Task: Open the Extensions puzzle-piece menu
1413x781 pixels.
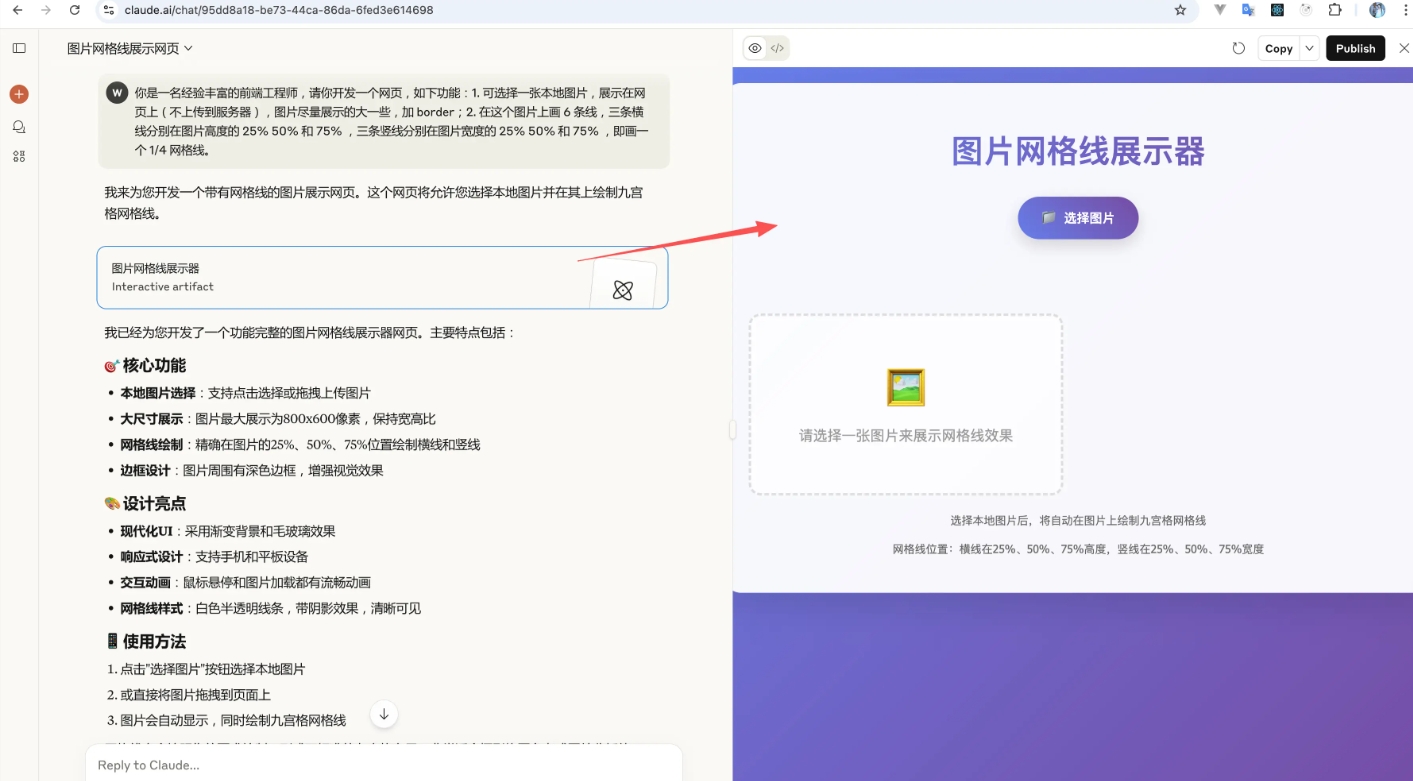Action: pyautogui.click(x=1335, y=10)
